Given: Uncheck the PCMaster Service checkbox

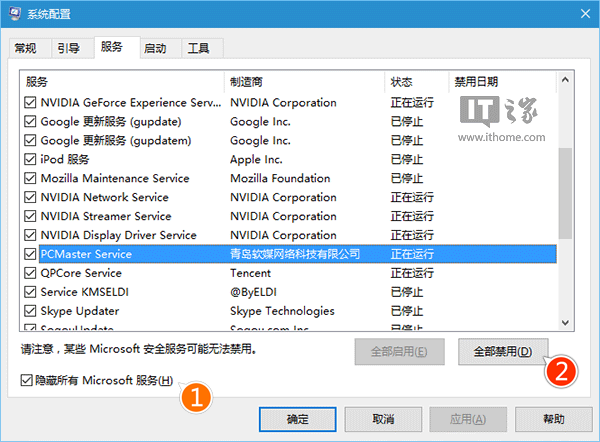Looking at the screenshot, I should [x=30, y=254].
